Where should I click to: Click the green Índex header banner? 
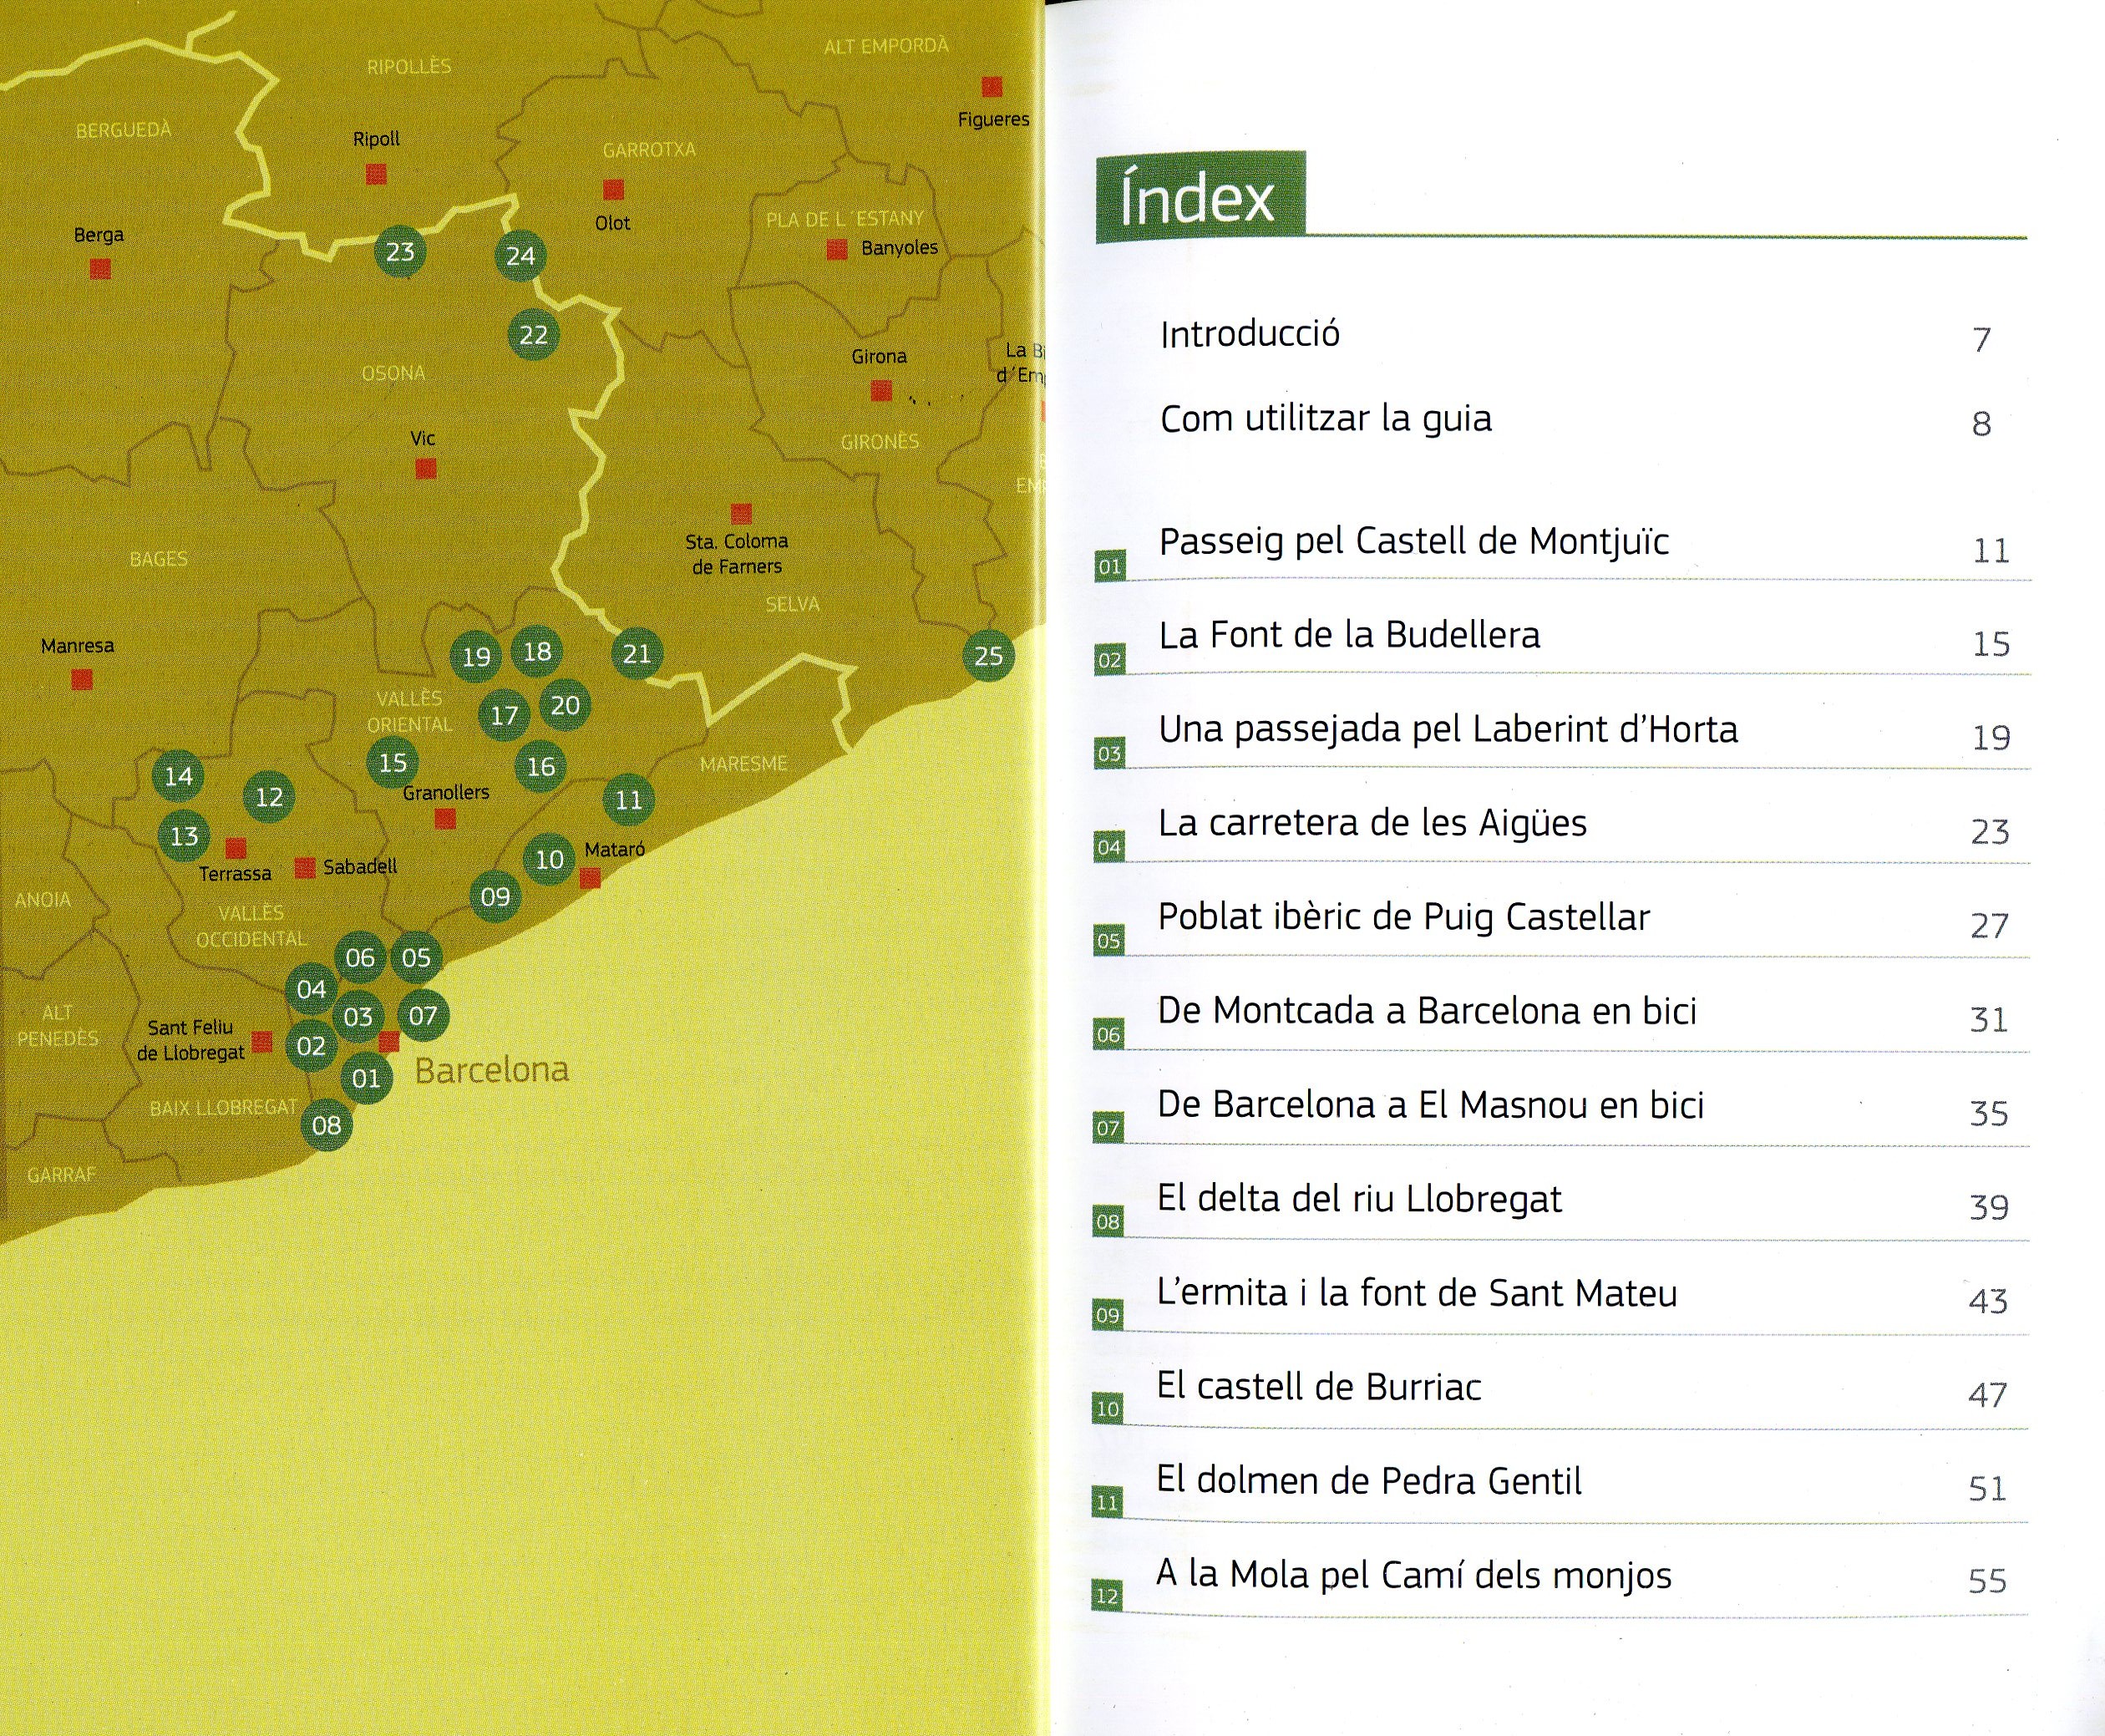[x=1203, y=195]
